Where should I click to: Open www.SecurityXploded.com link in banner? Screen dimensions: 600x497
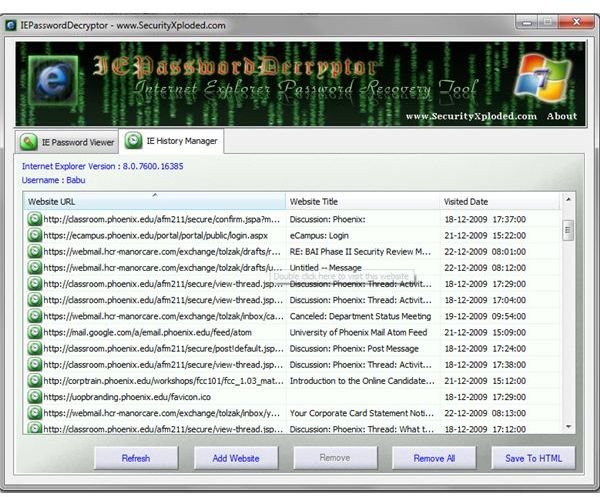tap(471, 116)
